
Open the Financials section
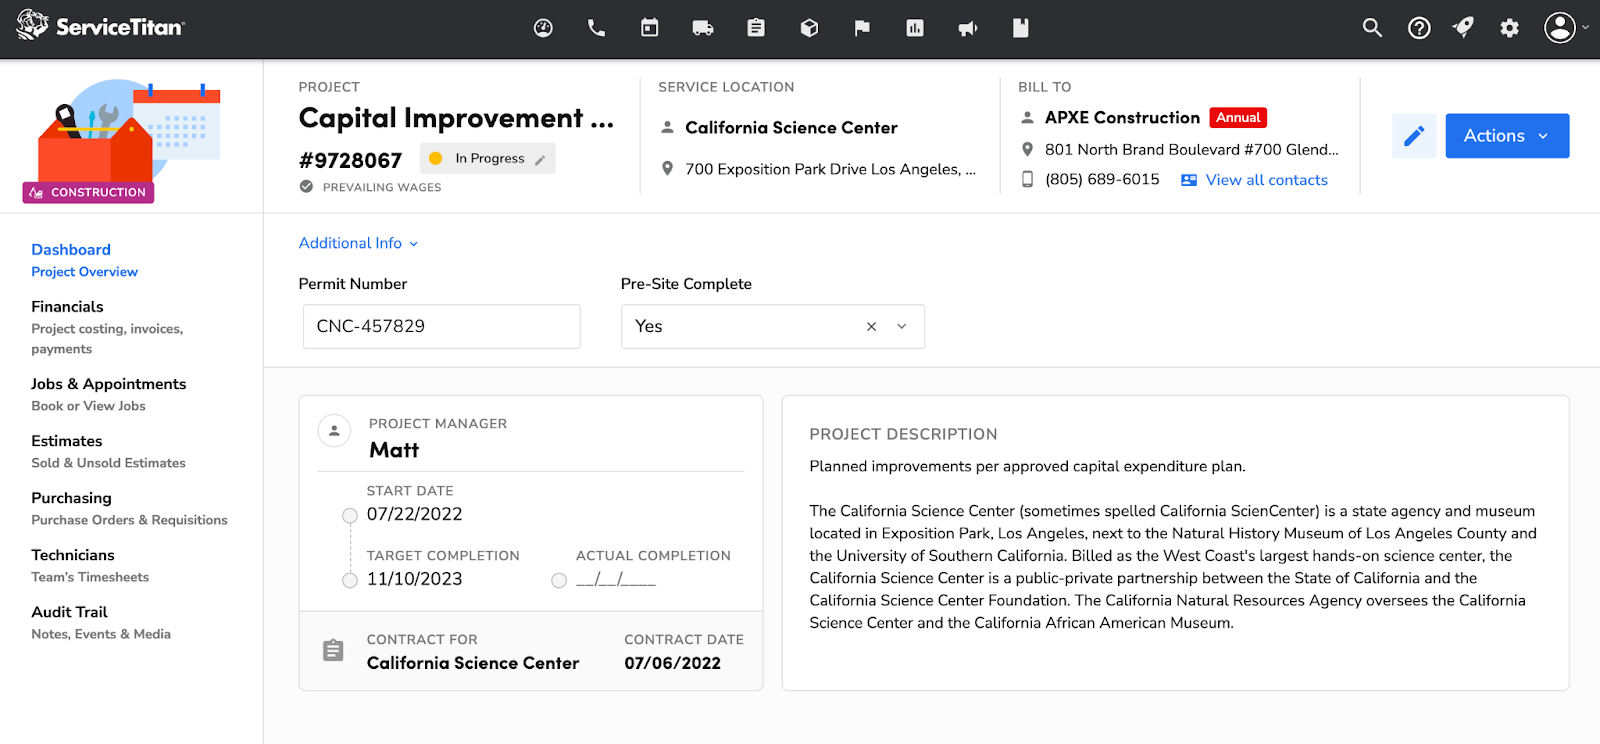(107, 327)
